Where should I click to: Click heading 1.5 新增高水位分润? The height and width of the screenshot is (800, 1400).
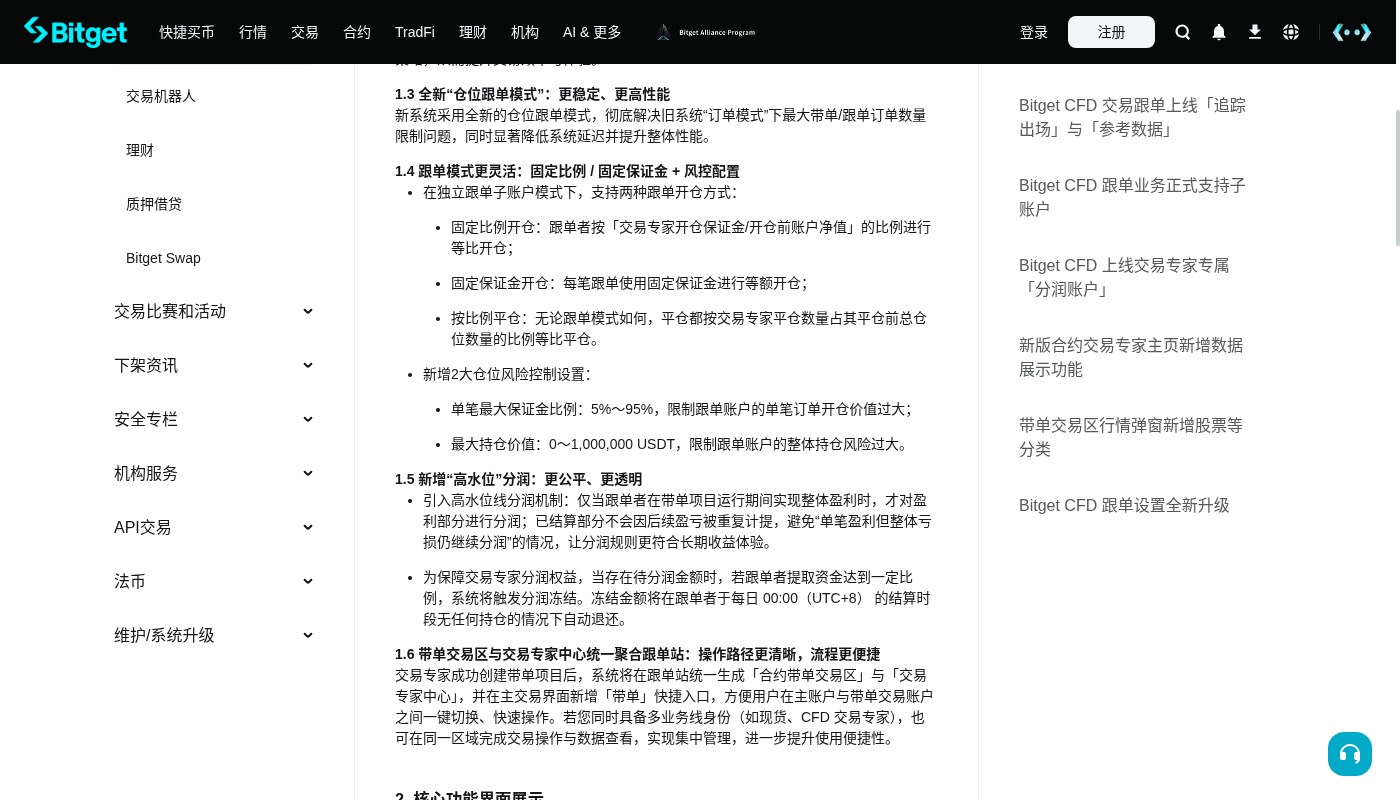[518, 479]
